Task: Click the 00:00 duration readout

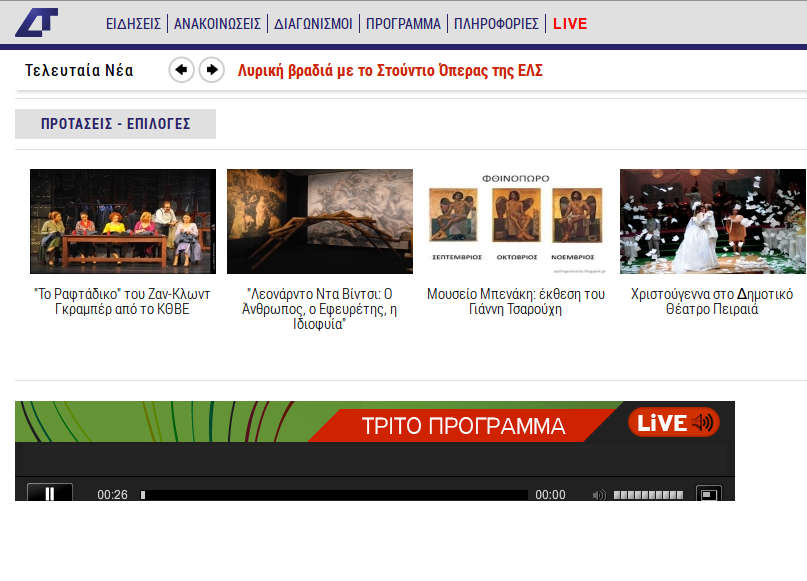Action: pos(550,495)
